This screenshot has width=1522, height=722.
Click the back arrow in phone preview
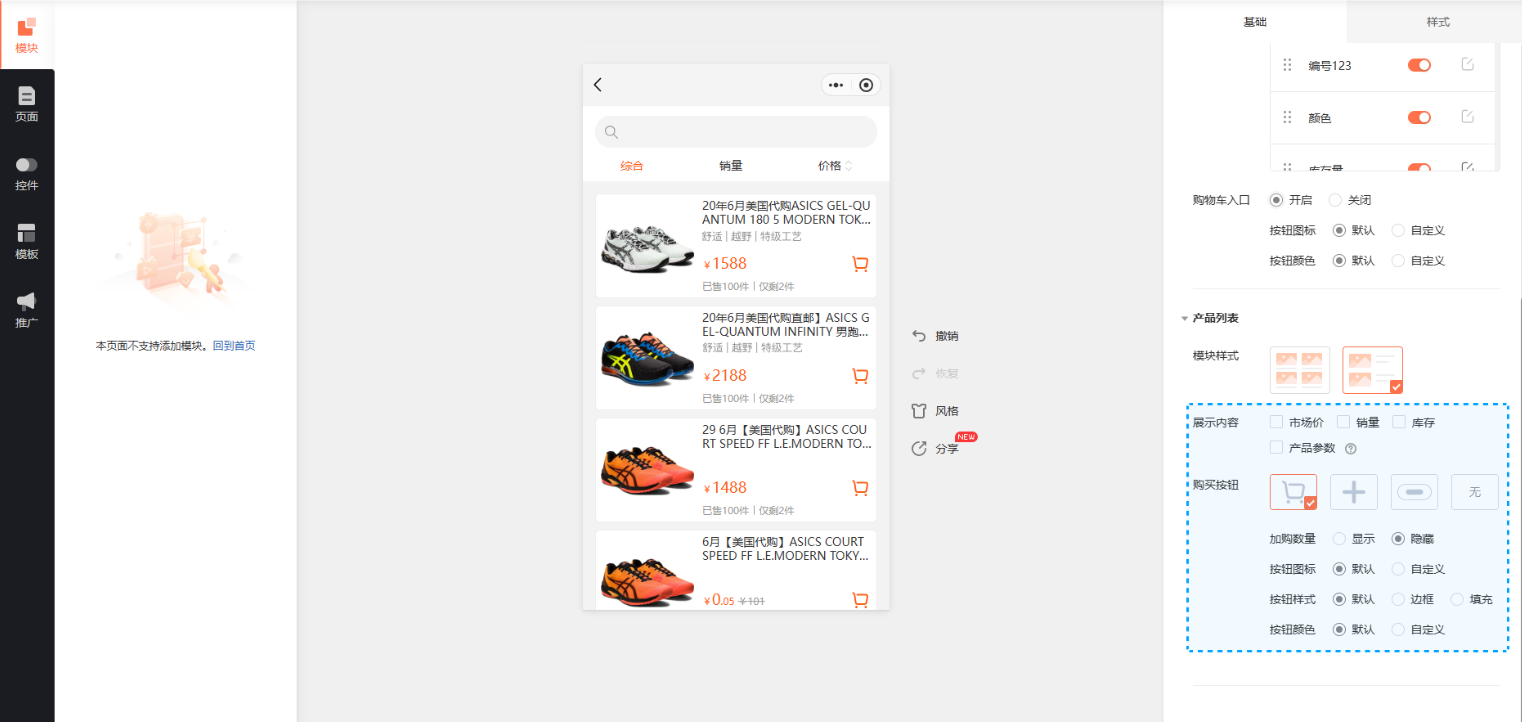(598, 85)
